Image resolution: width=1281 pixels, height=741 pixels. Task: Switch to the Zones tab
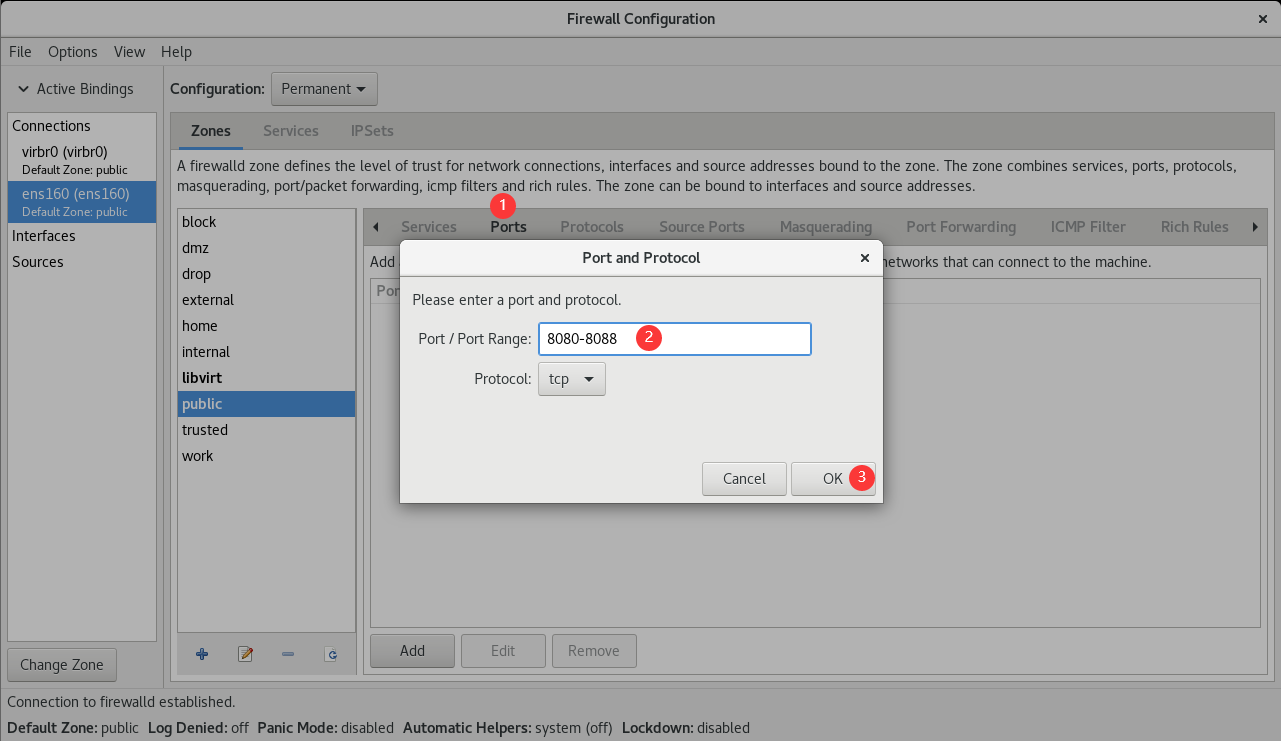click(211, 131)
